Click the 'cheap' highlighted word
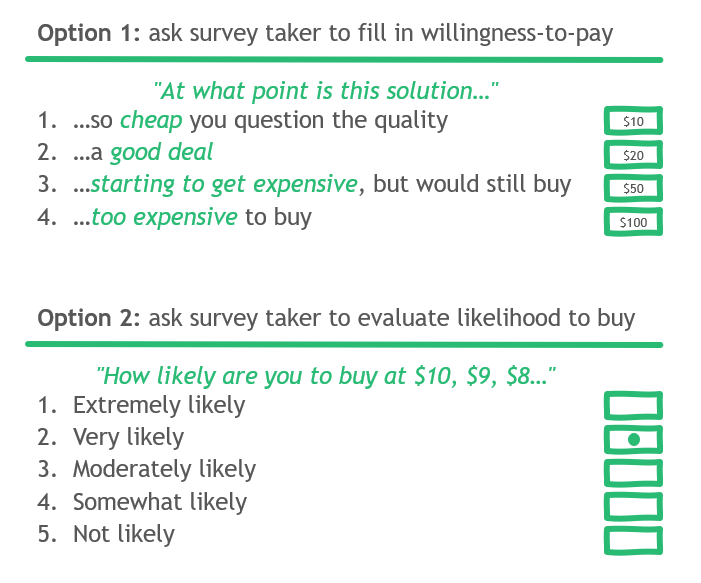Viewport: 701px width, 583px height. point(151,121)
